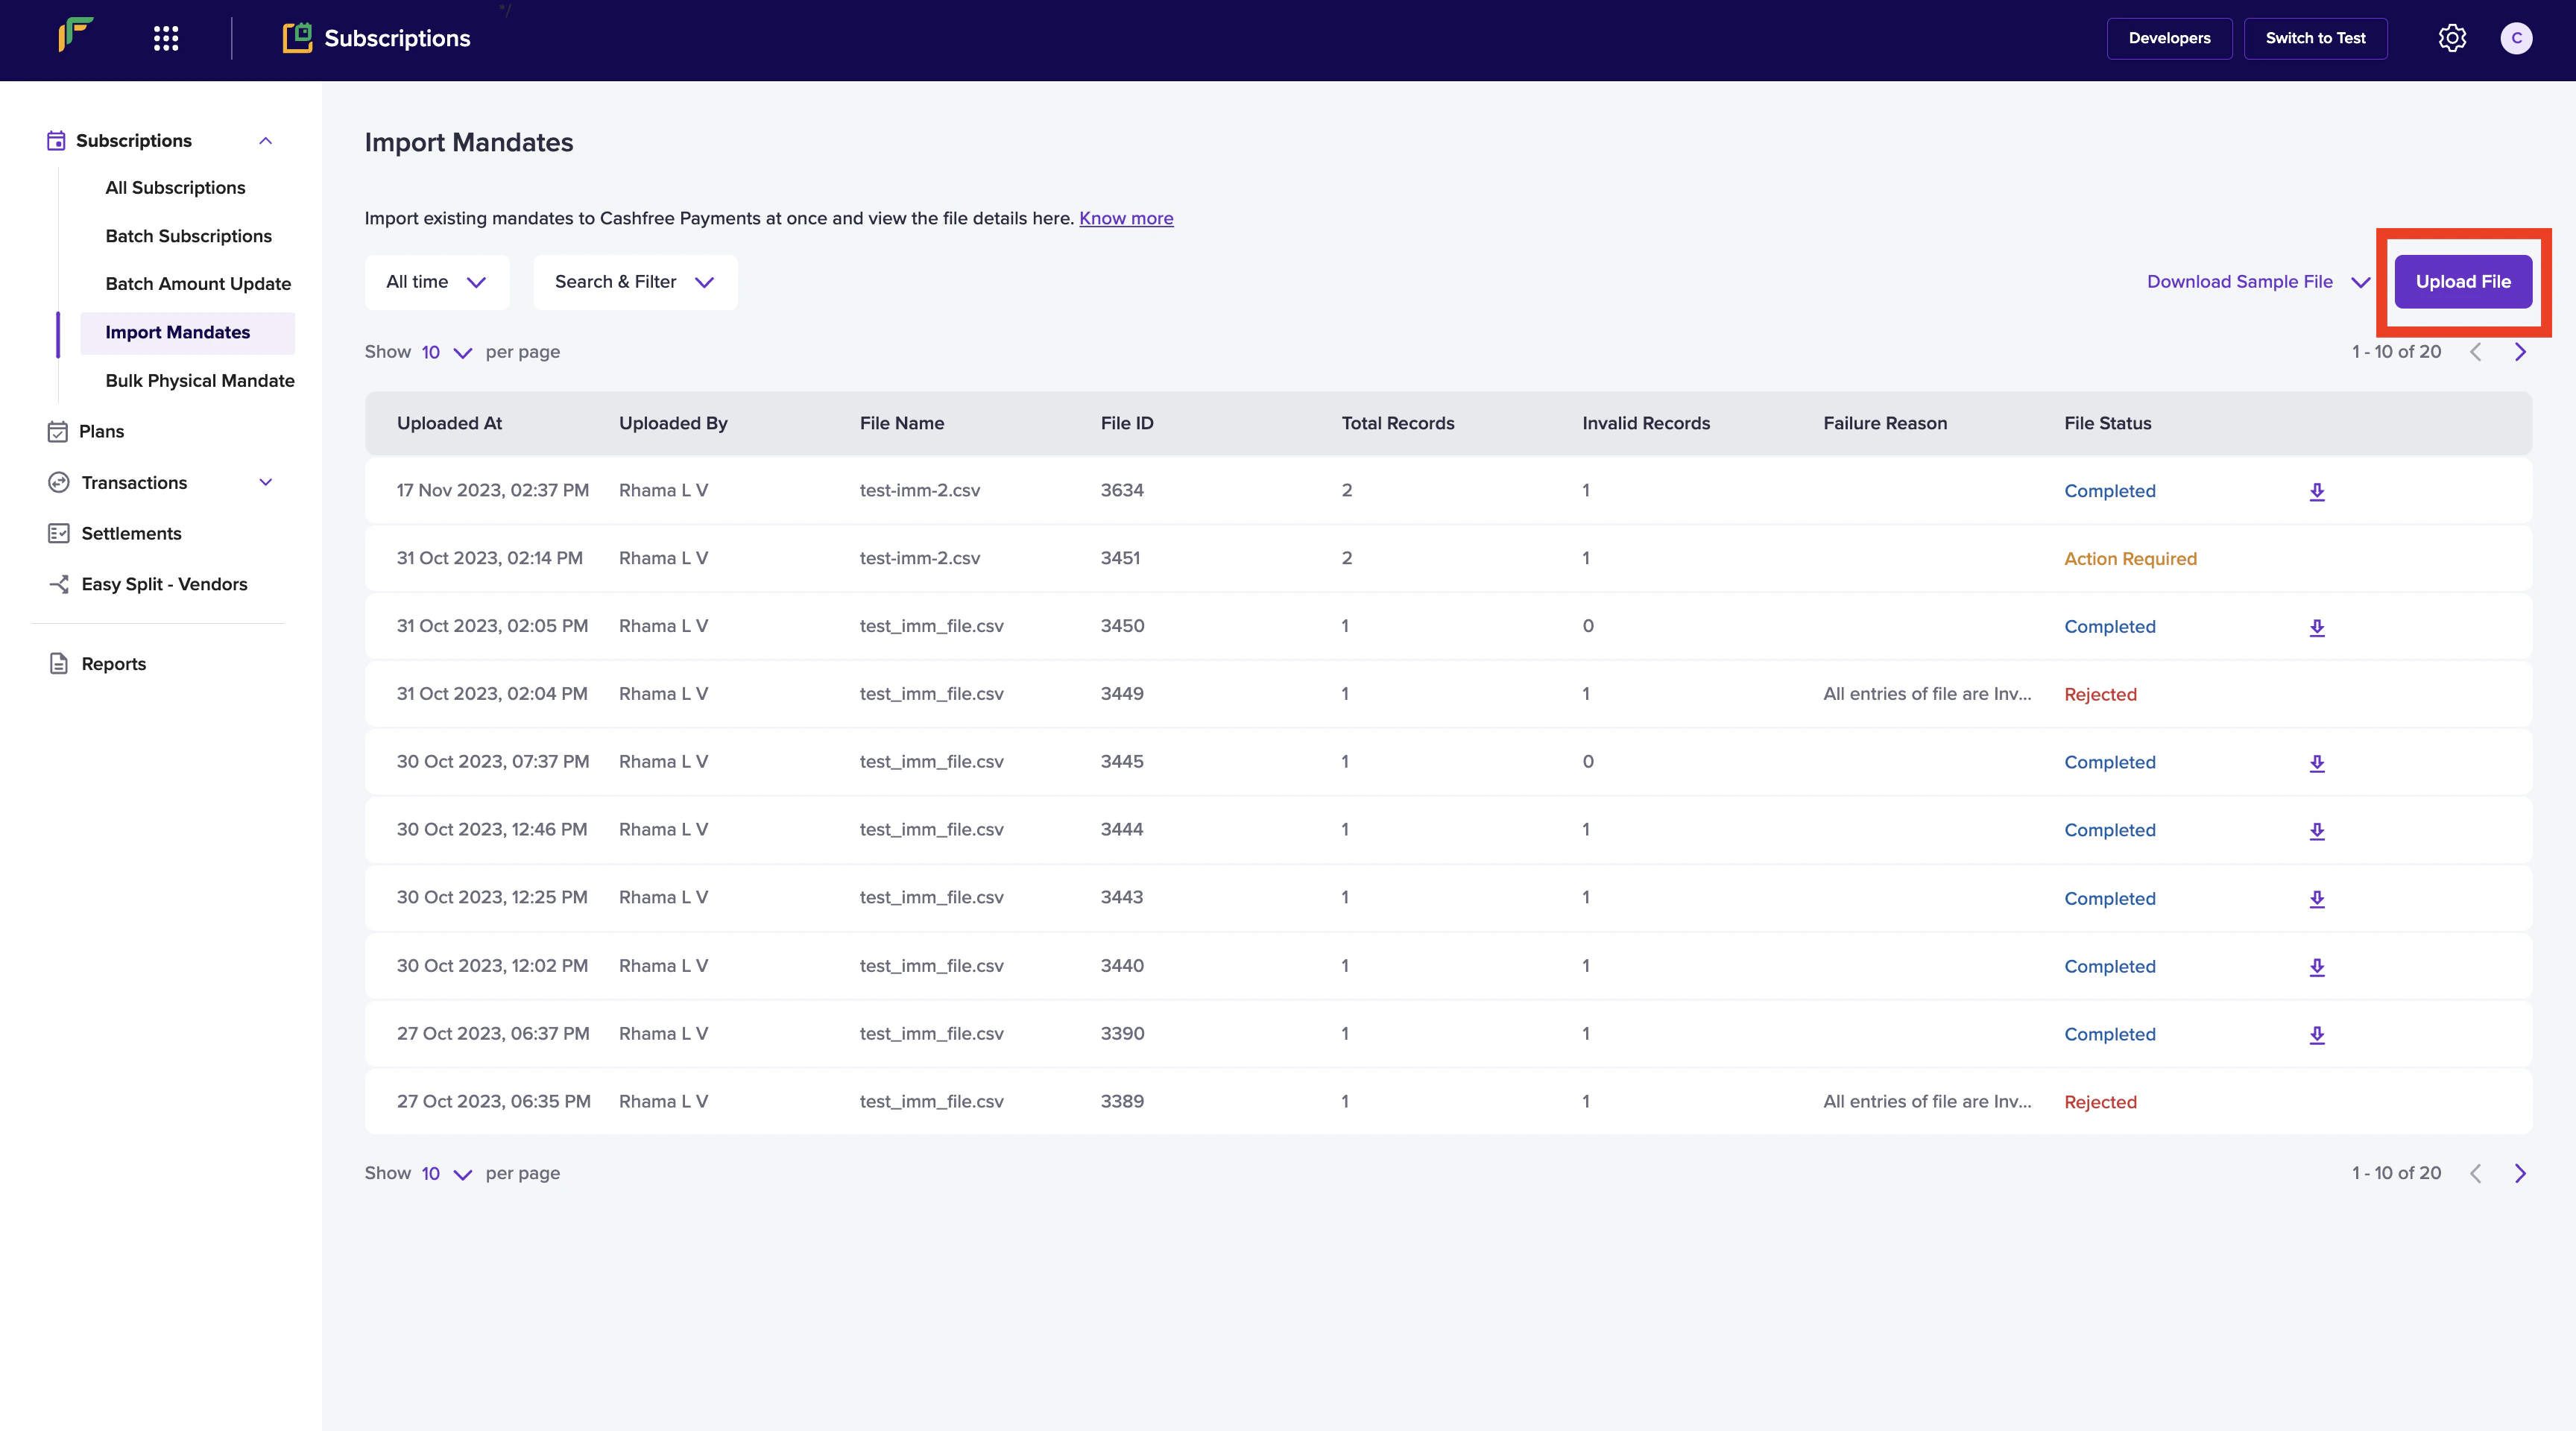
Task: Open Batch Subscriptions in sidebar
Action: tap(188, 236)
